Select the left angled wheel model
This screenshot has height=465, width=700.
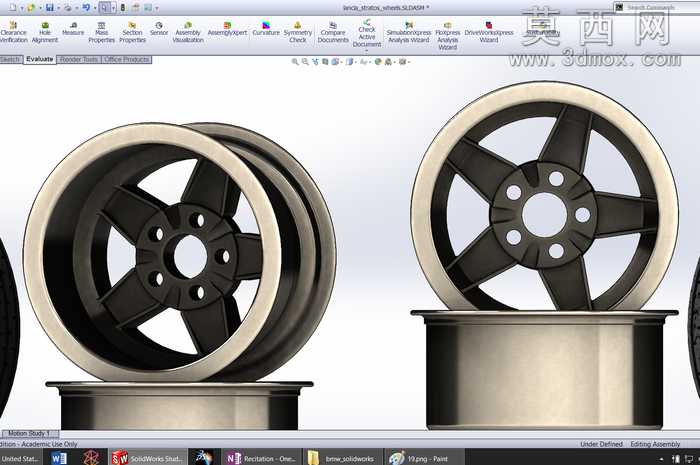(179, 252)
